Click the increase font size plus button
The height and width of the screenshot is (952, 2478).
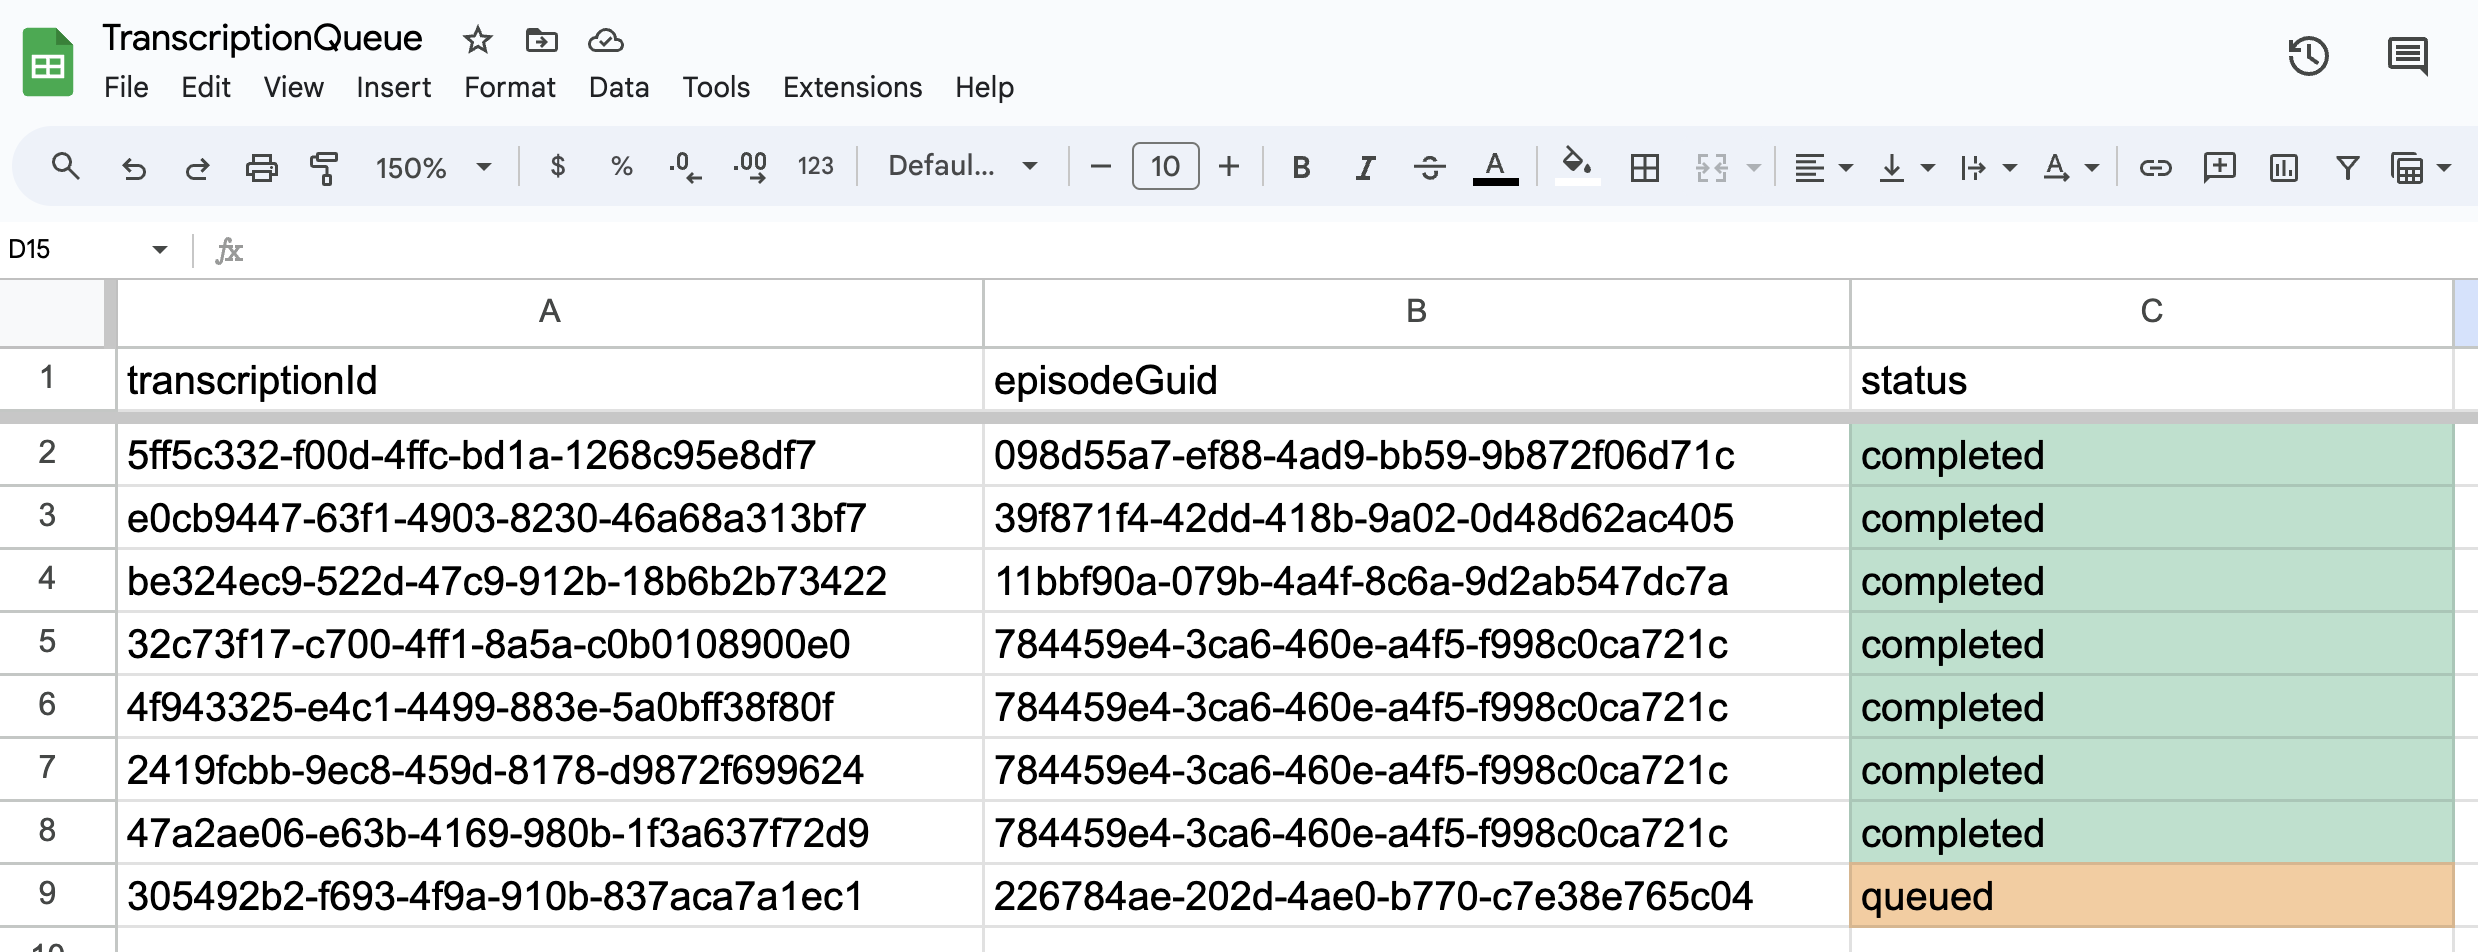(1229, 167)
